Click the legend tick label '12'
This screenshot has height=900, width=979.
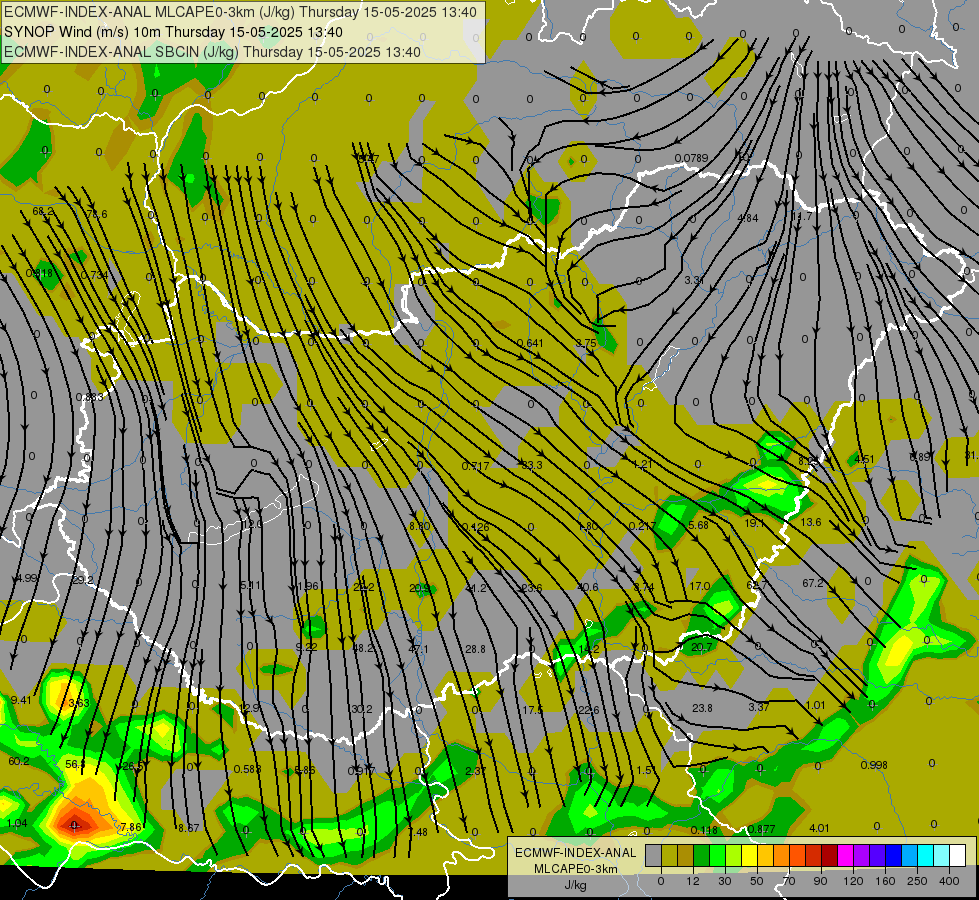(x=693, y=881)
